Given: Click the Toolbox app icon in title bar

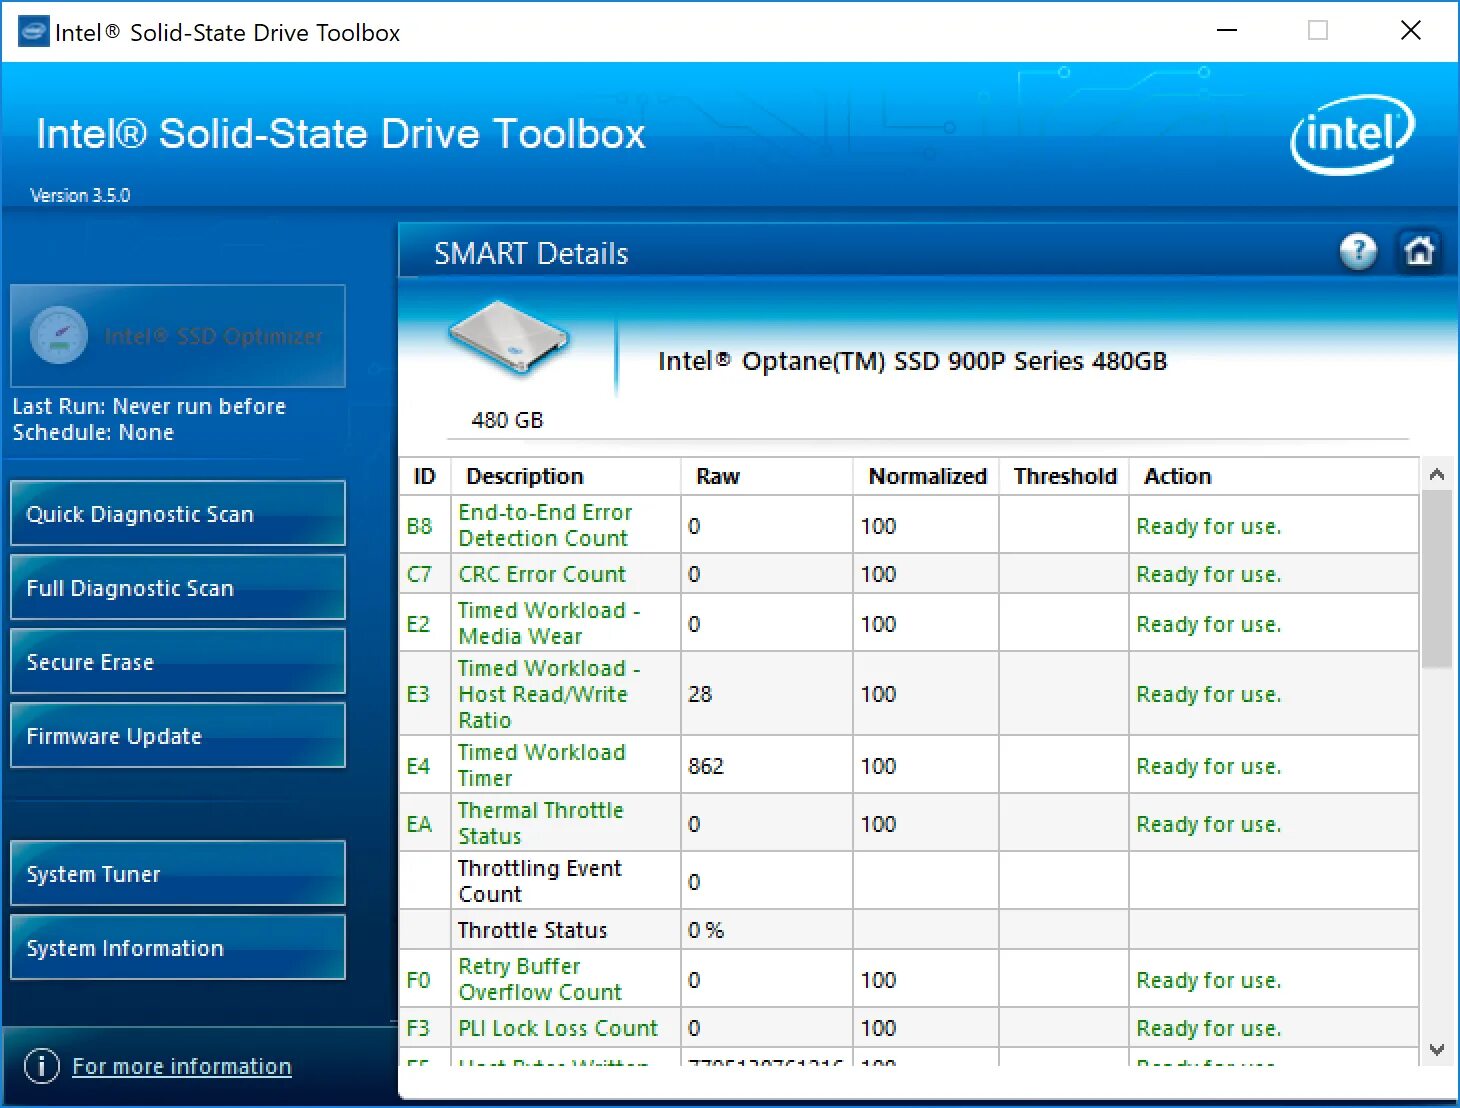Looking at the screenshot, I should (33, 32).
